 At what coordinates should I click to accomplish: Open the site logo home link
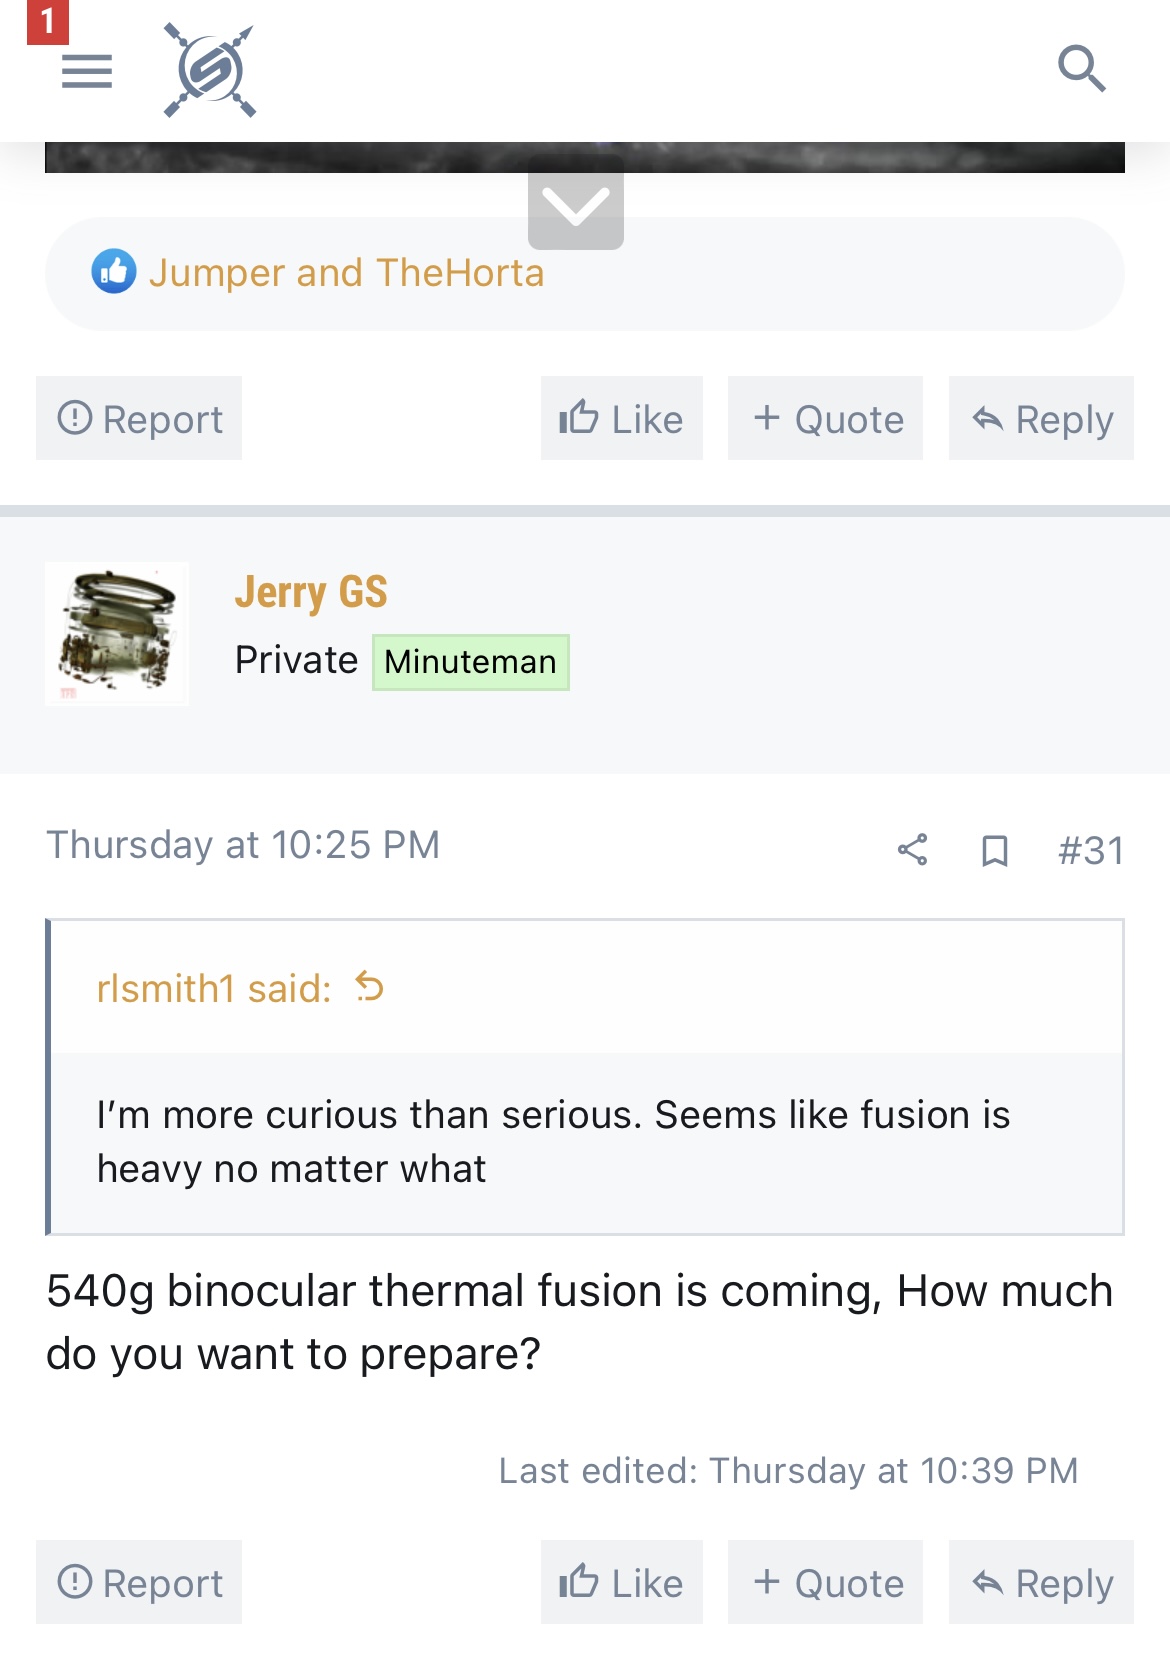(x=210, y=71)
